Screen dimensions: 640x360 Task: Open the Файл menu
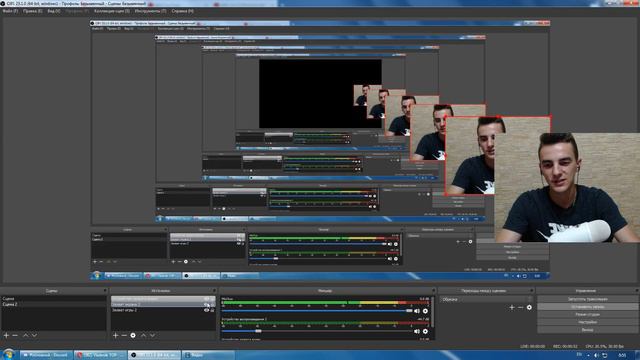click(10, 11)
